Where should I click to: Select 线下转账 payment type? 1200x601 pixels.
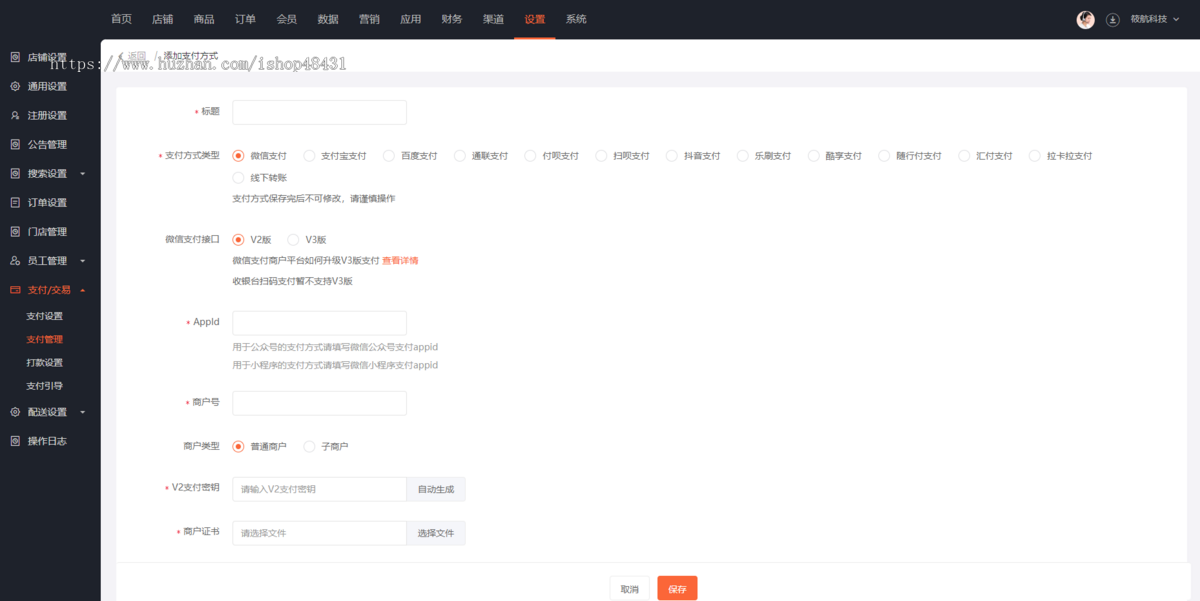tap(238, 178)
